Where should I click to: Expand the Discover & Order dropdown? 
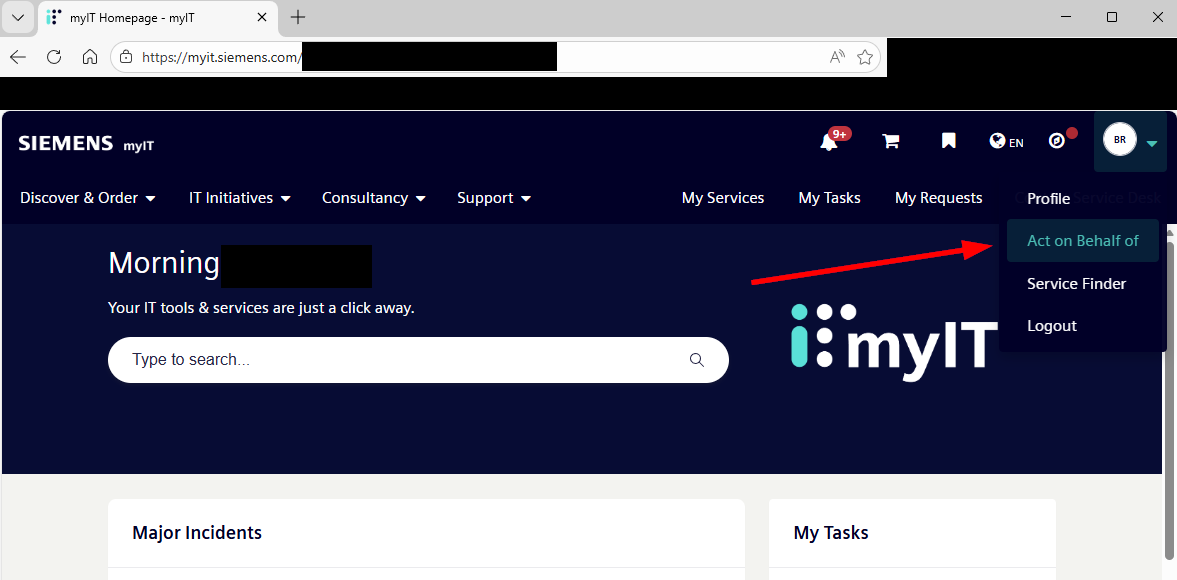tap(88, 198)
